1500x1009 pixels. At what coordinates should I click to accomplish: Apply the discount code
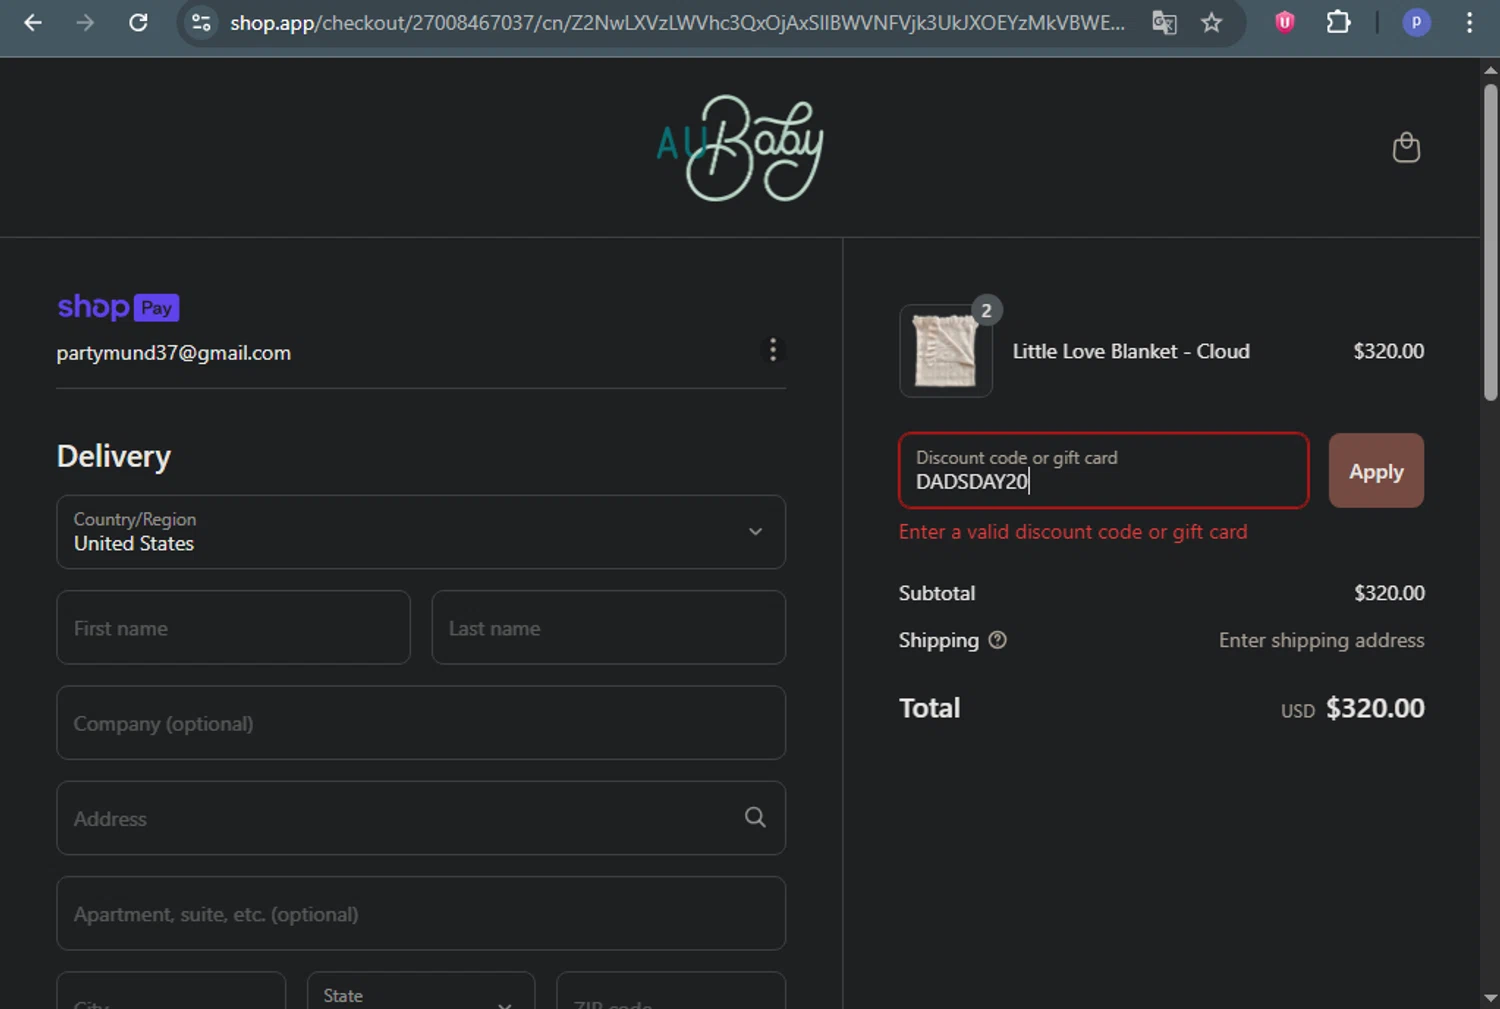(1376, 471)
